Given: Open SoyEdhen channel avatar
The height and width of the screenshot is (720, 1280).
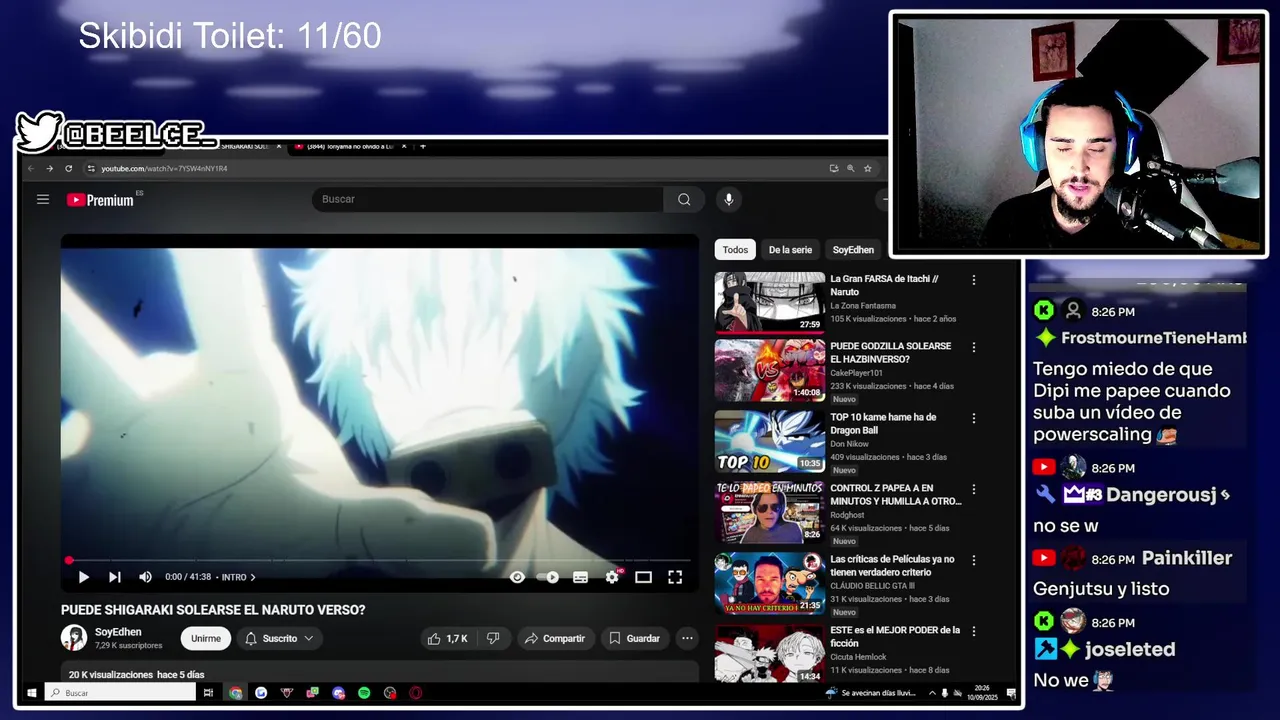Looking at the screenshot, I should (x=74, y=638).
